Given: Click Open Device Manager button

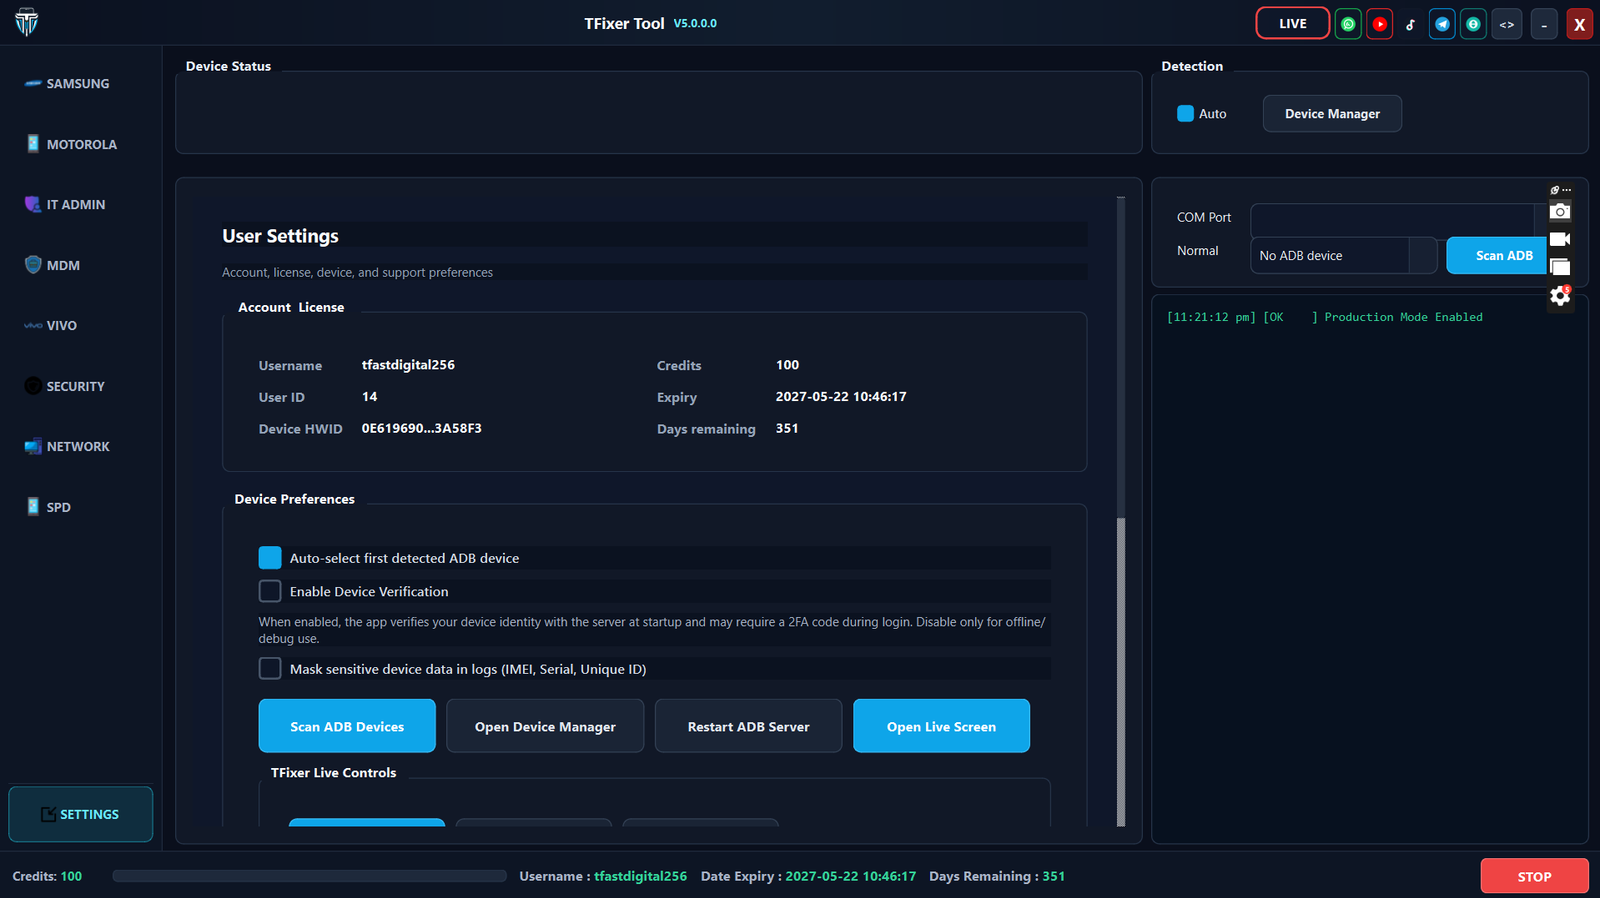Looking at the screenshot, I should 545,726.
